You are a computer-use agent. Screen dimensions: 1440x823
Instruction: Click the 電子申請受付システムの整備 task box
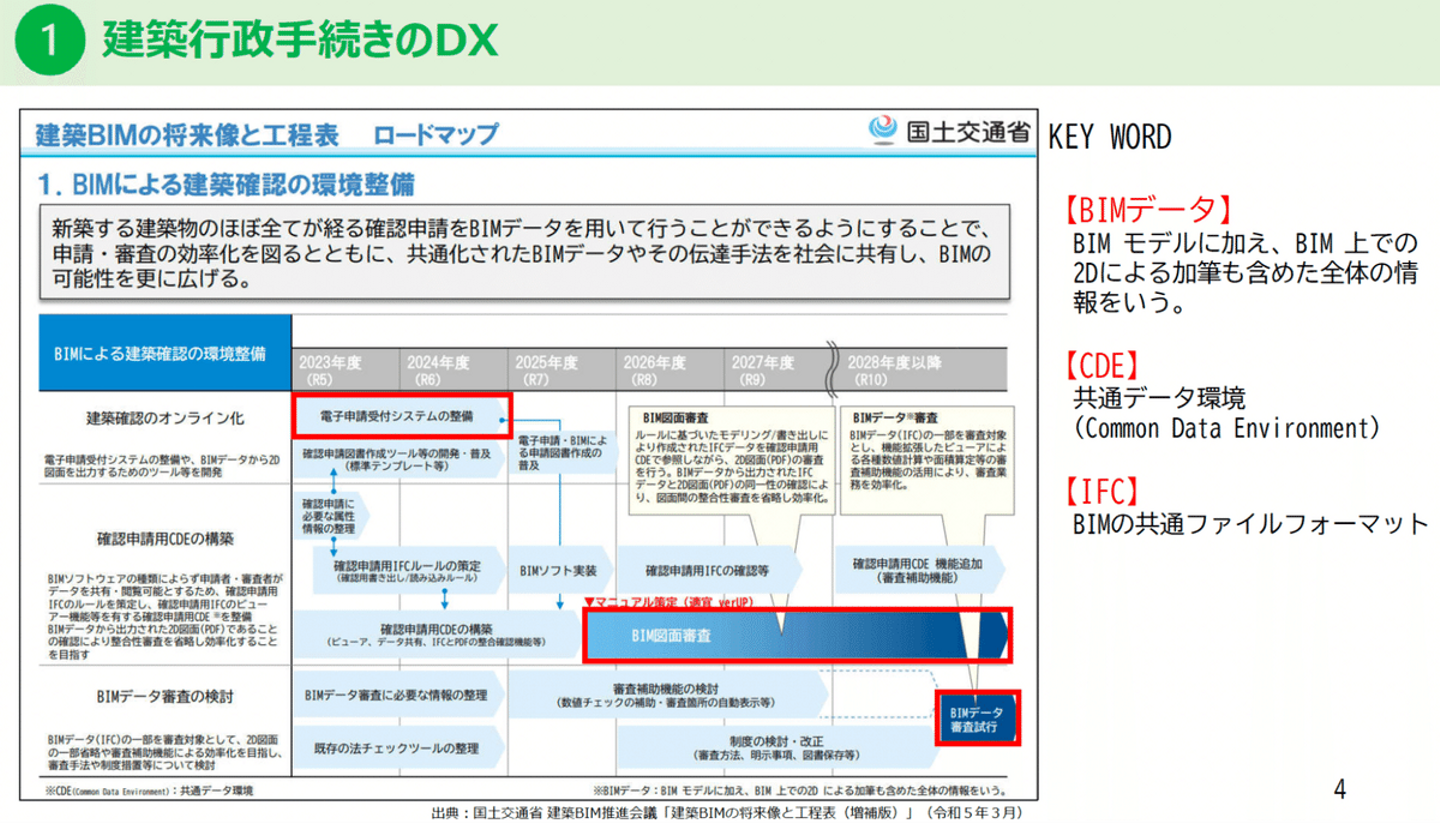pyautogui.click(x=402, y=415)
